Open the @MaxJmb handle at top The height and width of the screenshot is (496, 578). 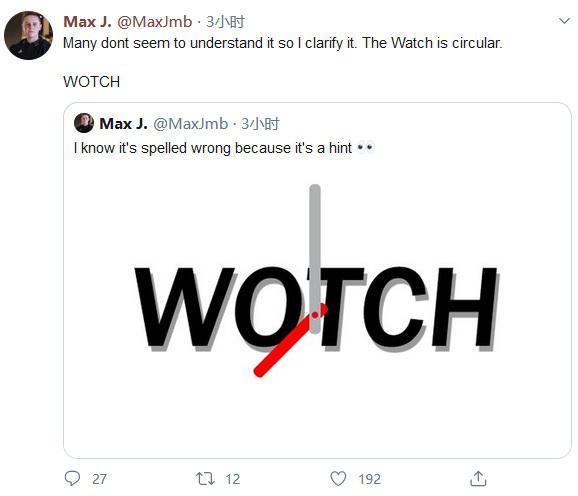click(x=154, y=22)
